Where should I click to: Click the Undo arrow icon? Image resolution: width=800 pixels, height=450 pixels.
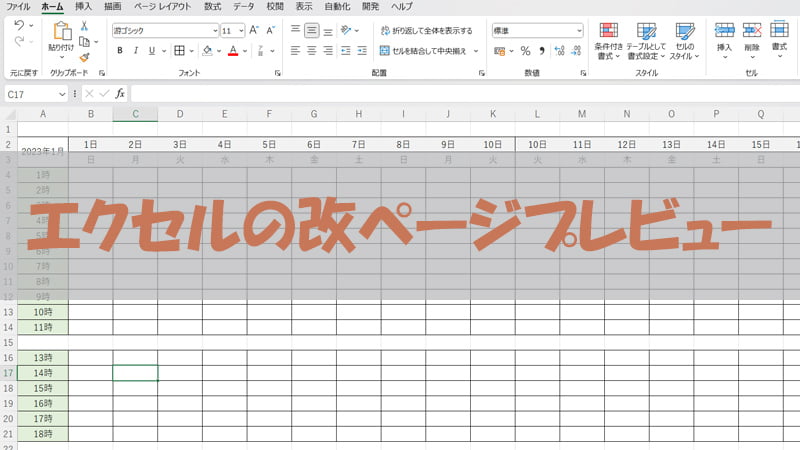(x=19, y=25)
